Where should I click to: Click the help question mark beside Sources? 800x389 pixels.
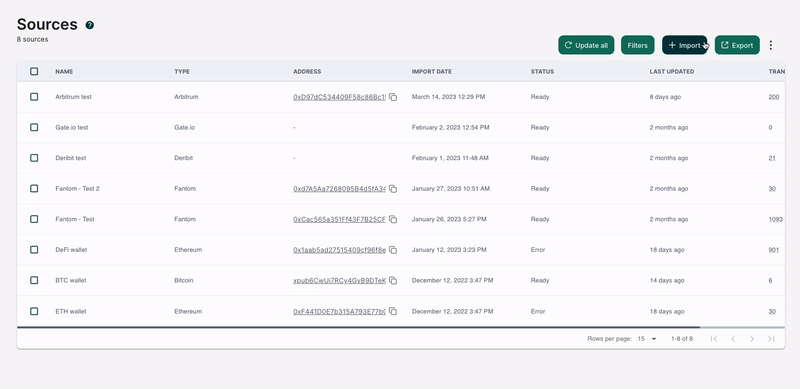[x=90, y=25]
